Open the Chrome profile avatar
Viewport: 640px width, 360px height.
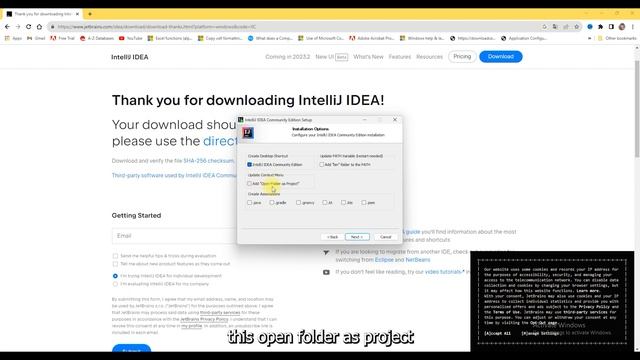(x=622, y=27)
